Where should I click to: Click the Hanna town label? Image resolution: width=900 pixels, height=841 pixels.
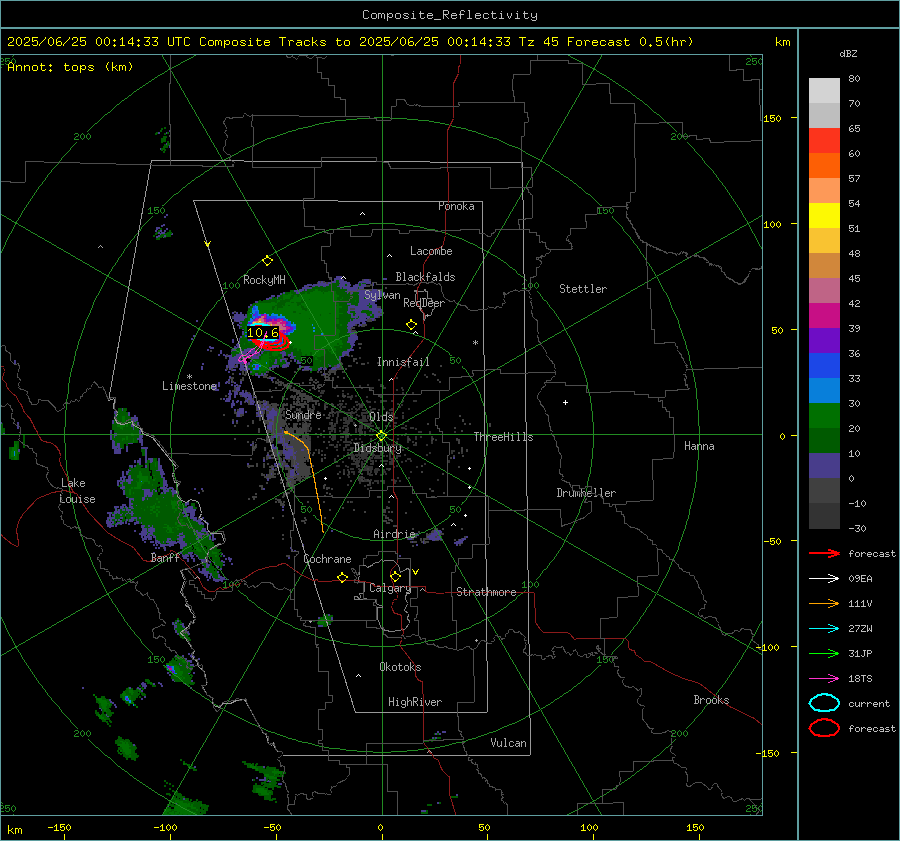pos(699,446)
